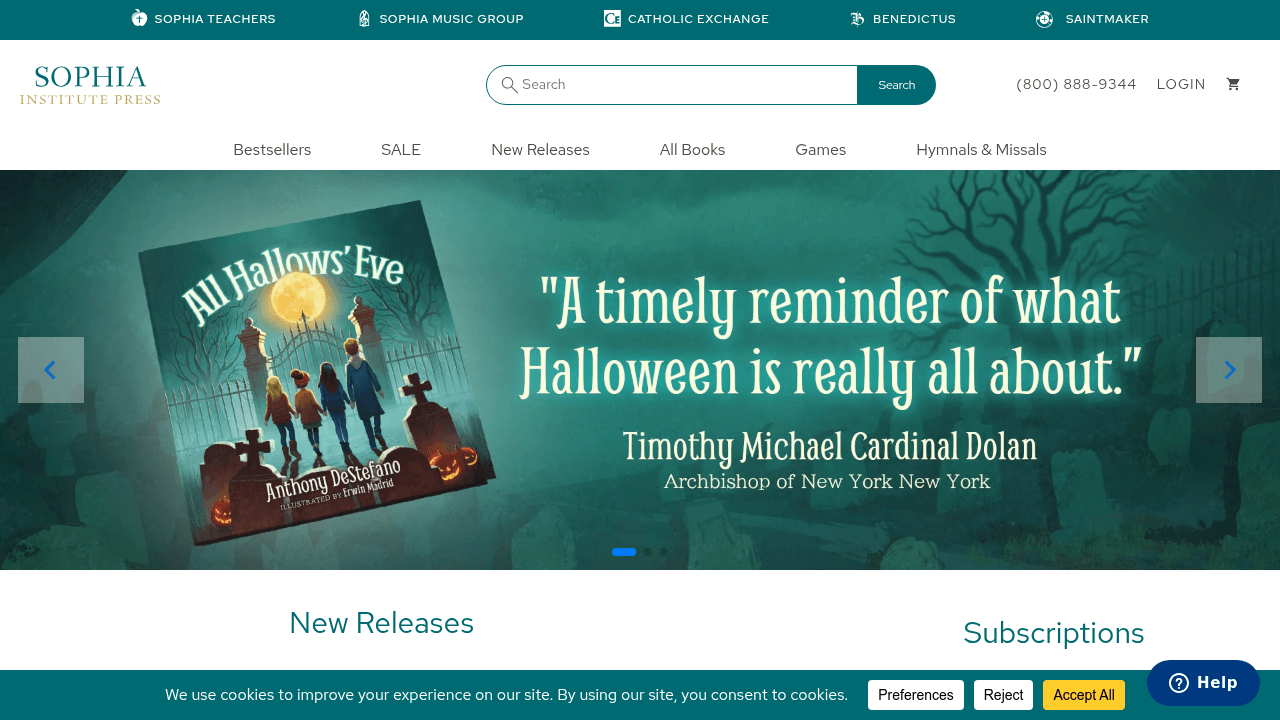
Task: Advance to the next carousel slide
Action: tap(1229, 370)
